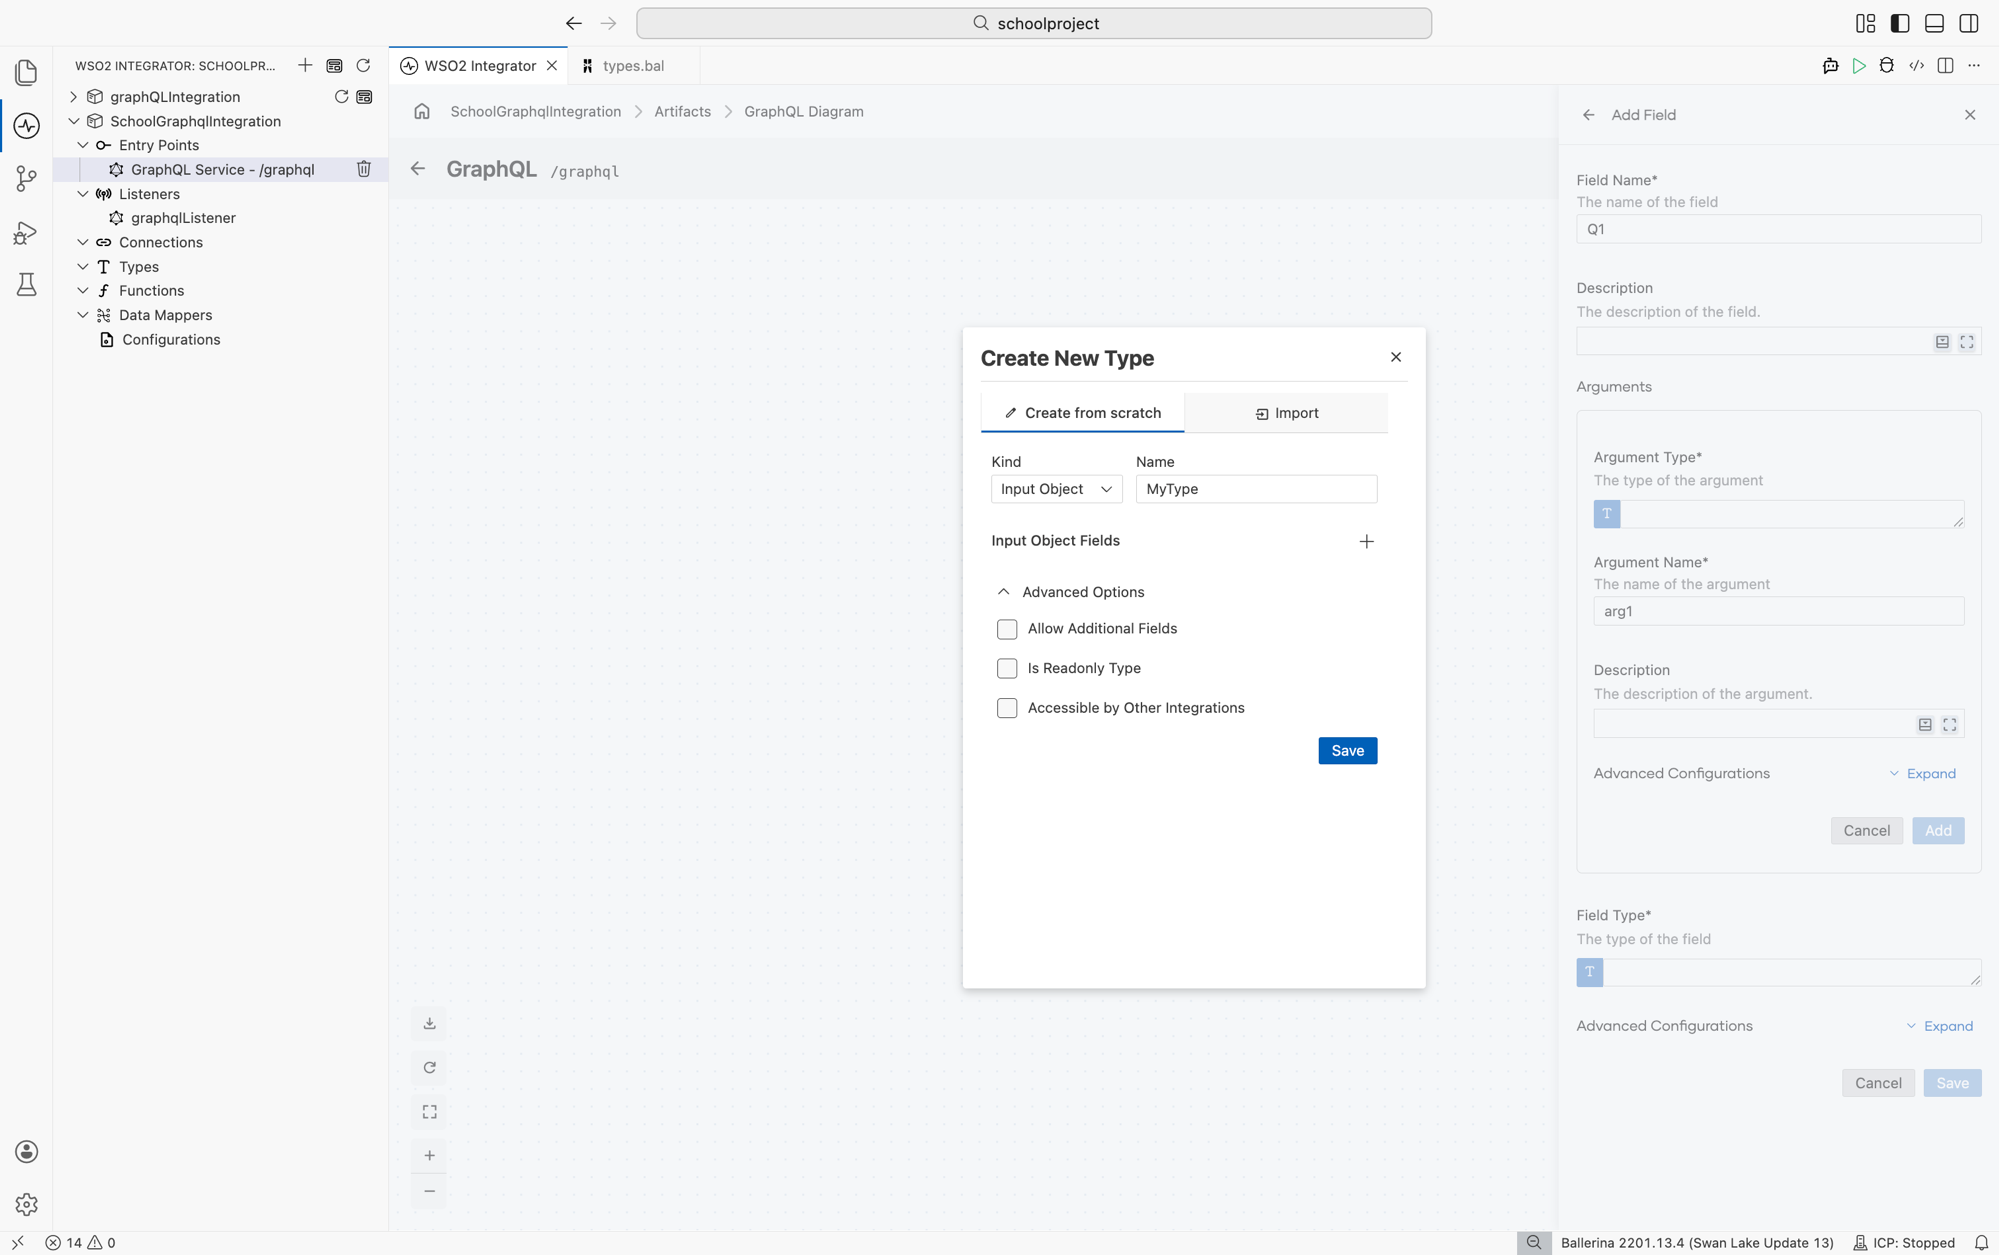
Task: Check Is Readonly Type option
Action: (x=1007, y=668)
